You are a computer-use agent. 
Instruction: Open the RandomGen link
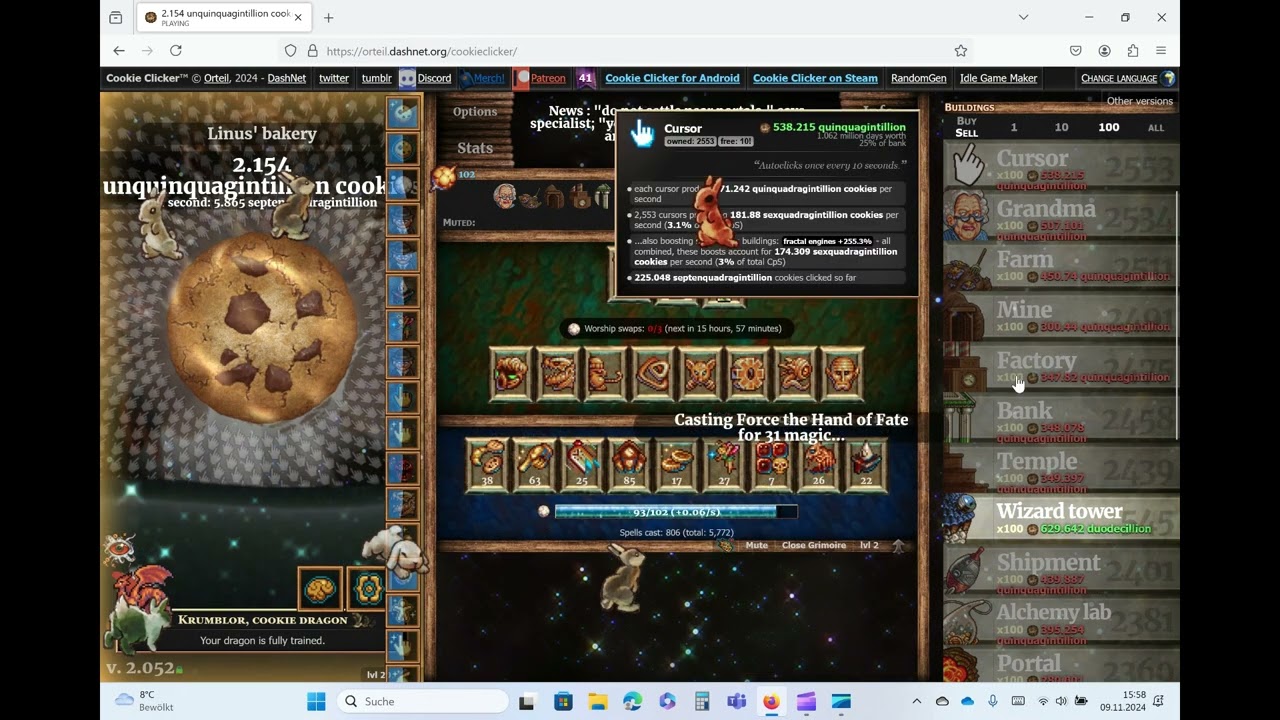918,78
